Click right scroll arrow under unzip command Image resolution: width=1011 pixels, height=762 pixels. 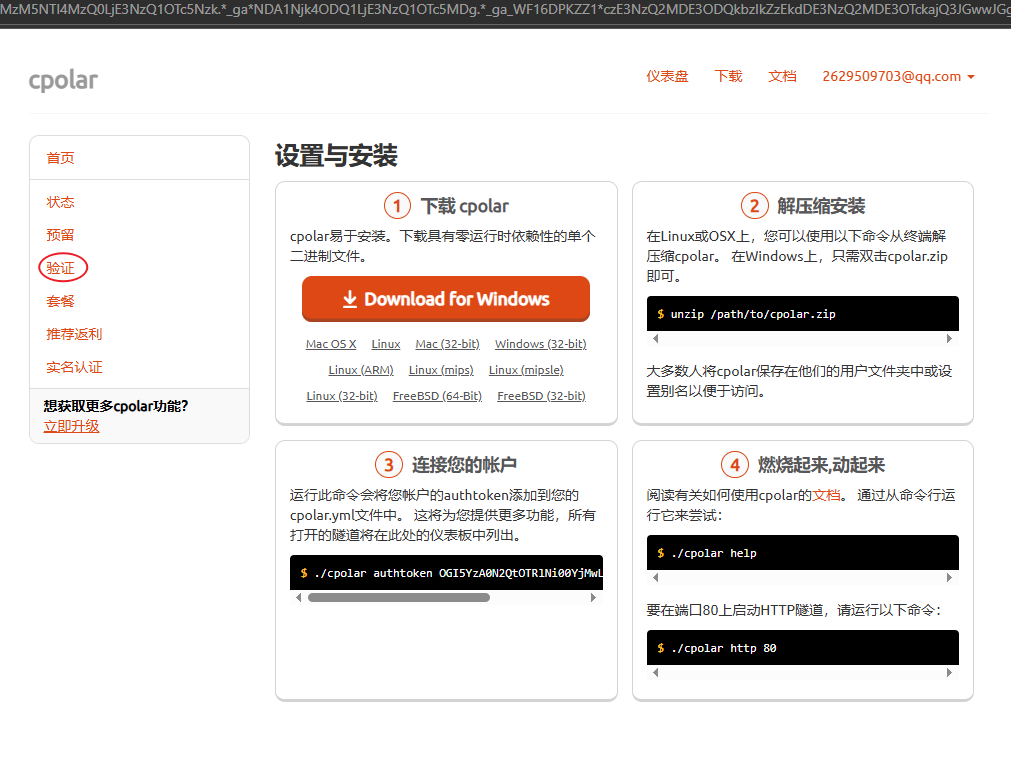[x=949, y=339]
